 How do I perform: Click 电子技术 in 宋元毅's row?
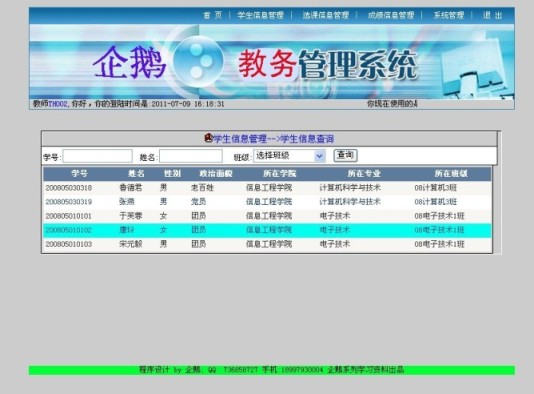[334, 244]
